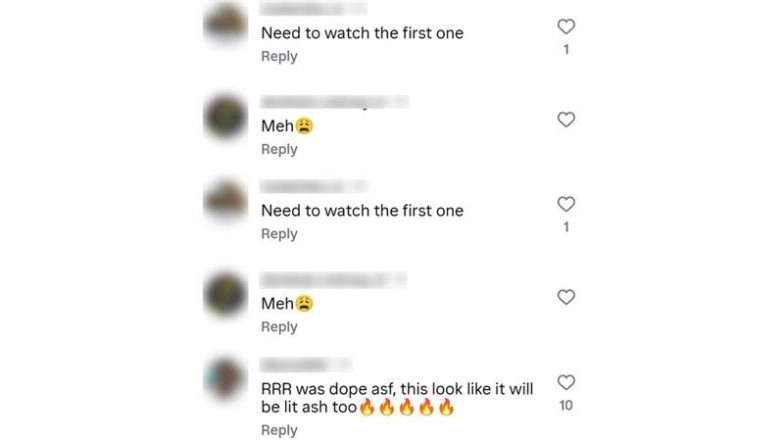
Task: Click blurred username above the upper "Meh" comment
Action: coord(334,102)
